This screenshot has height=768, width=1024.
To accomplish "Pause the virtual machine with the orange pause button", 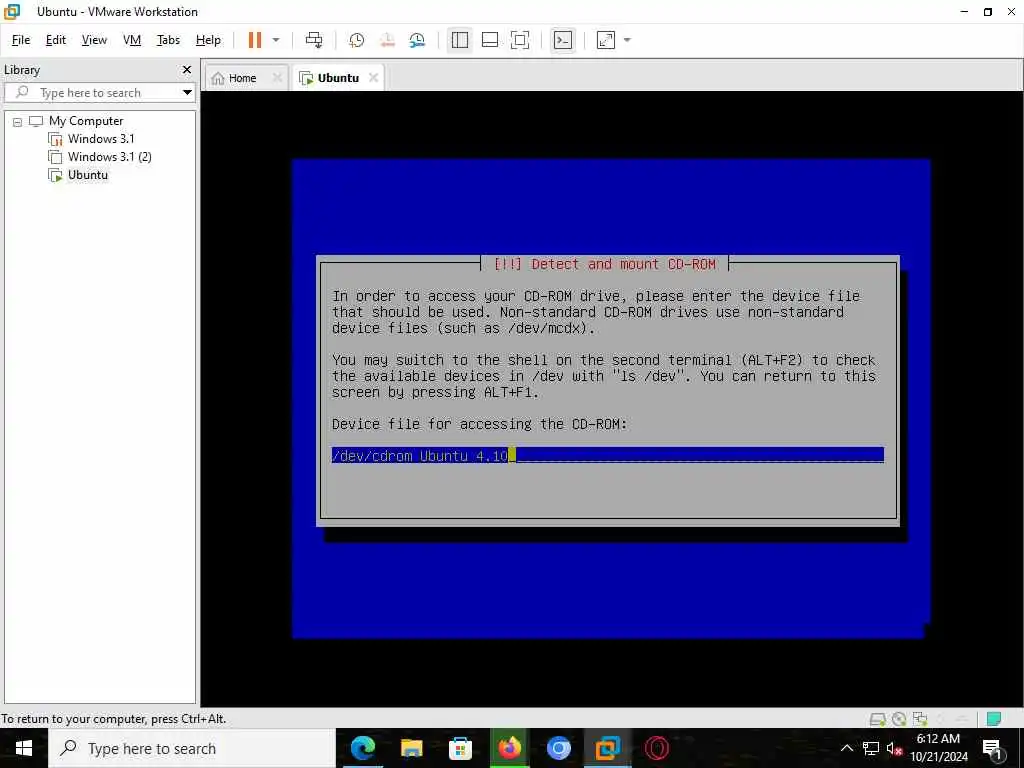I will point(255,40).
